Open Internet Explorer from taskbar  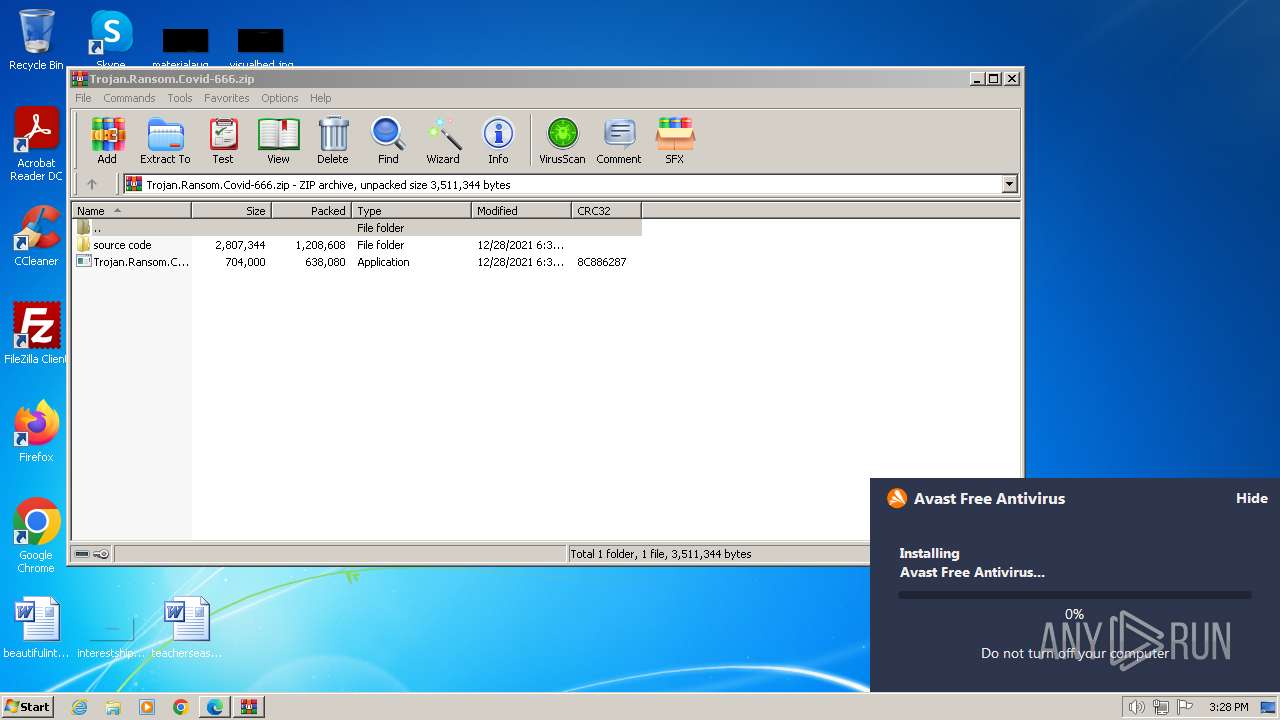tap(79, 707)
